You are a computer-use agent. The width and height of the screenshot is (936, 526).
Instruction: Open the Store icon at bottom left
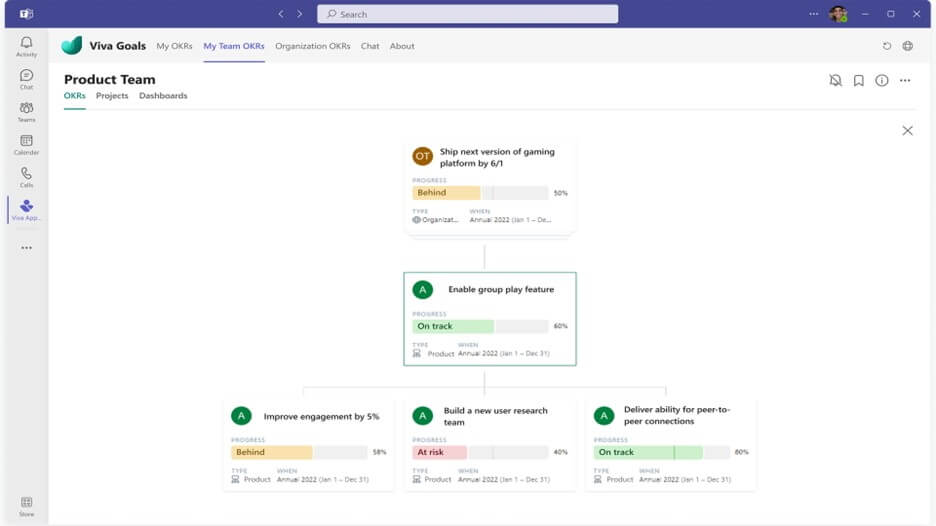point(26,506)
